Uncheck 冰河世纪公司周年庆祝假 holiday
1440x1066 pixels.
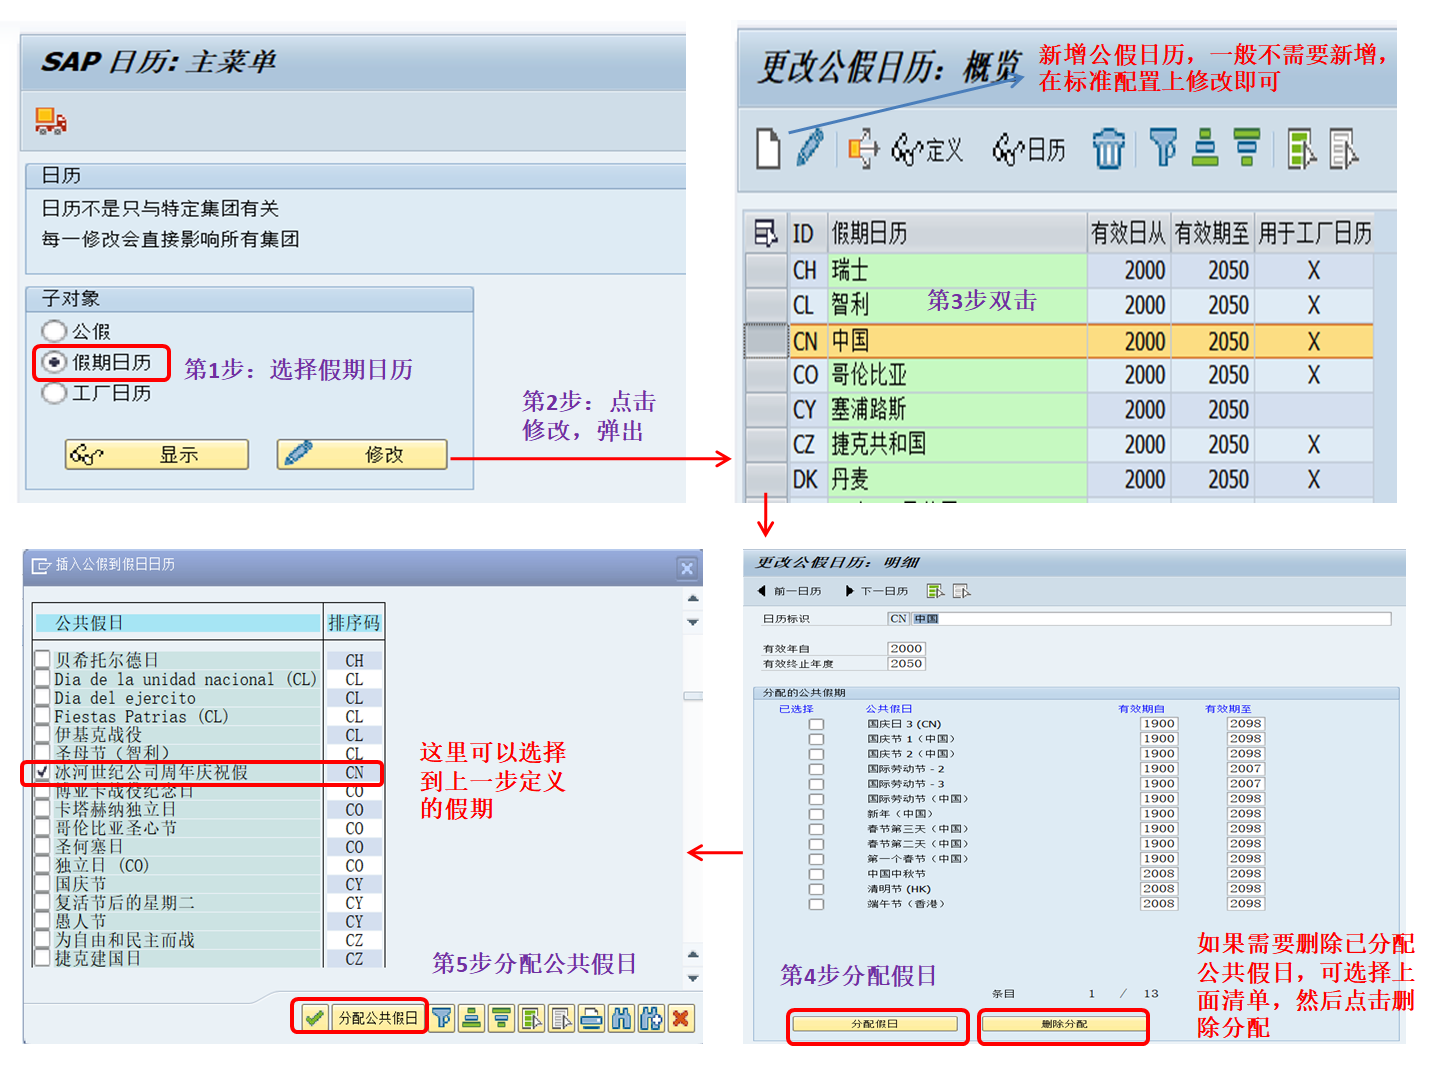click(x=42, y=772)
